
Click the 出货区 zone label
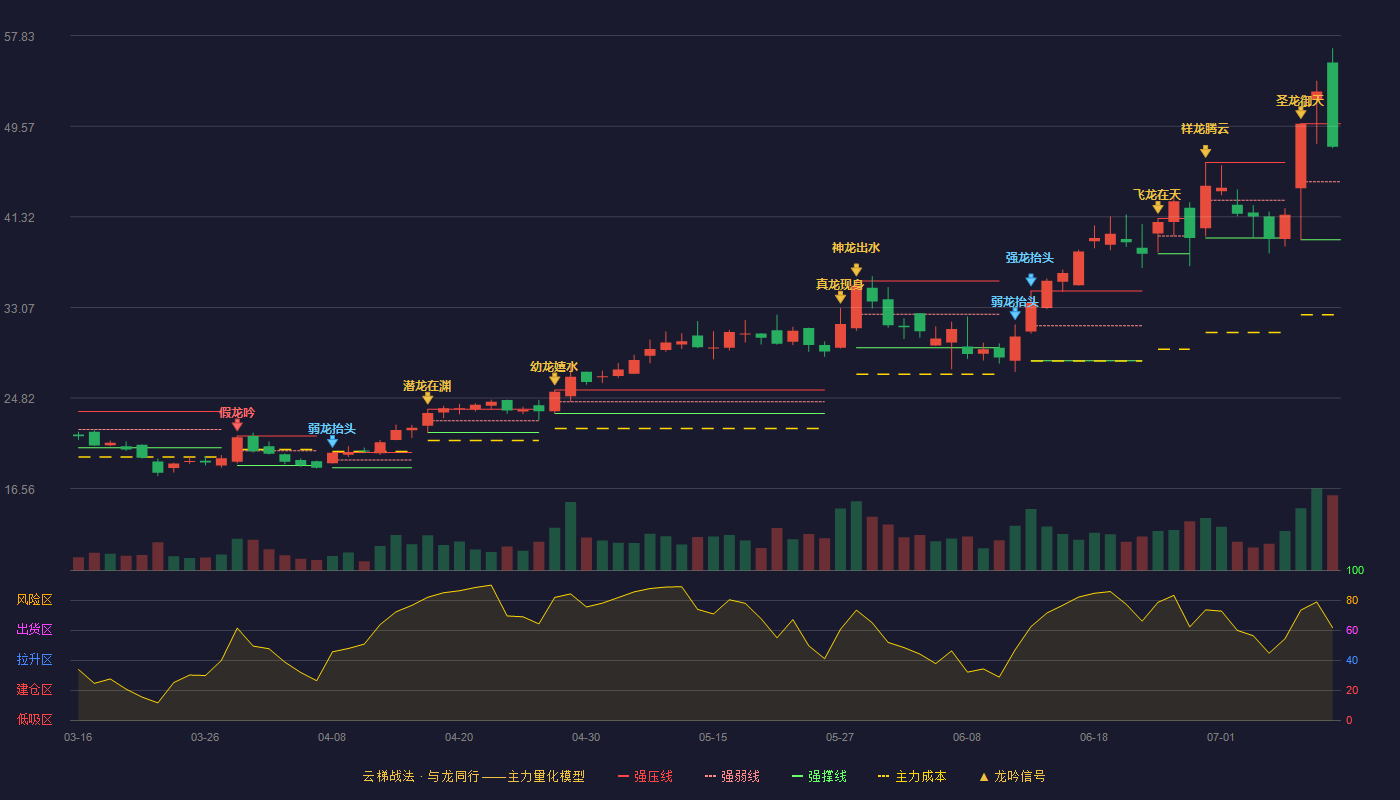(34, 630)
